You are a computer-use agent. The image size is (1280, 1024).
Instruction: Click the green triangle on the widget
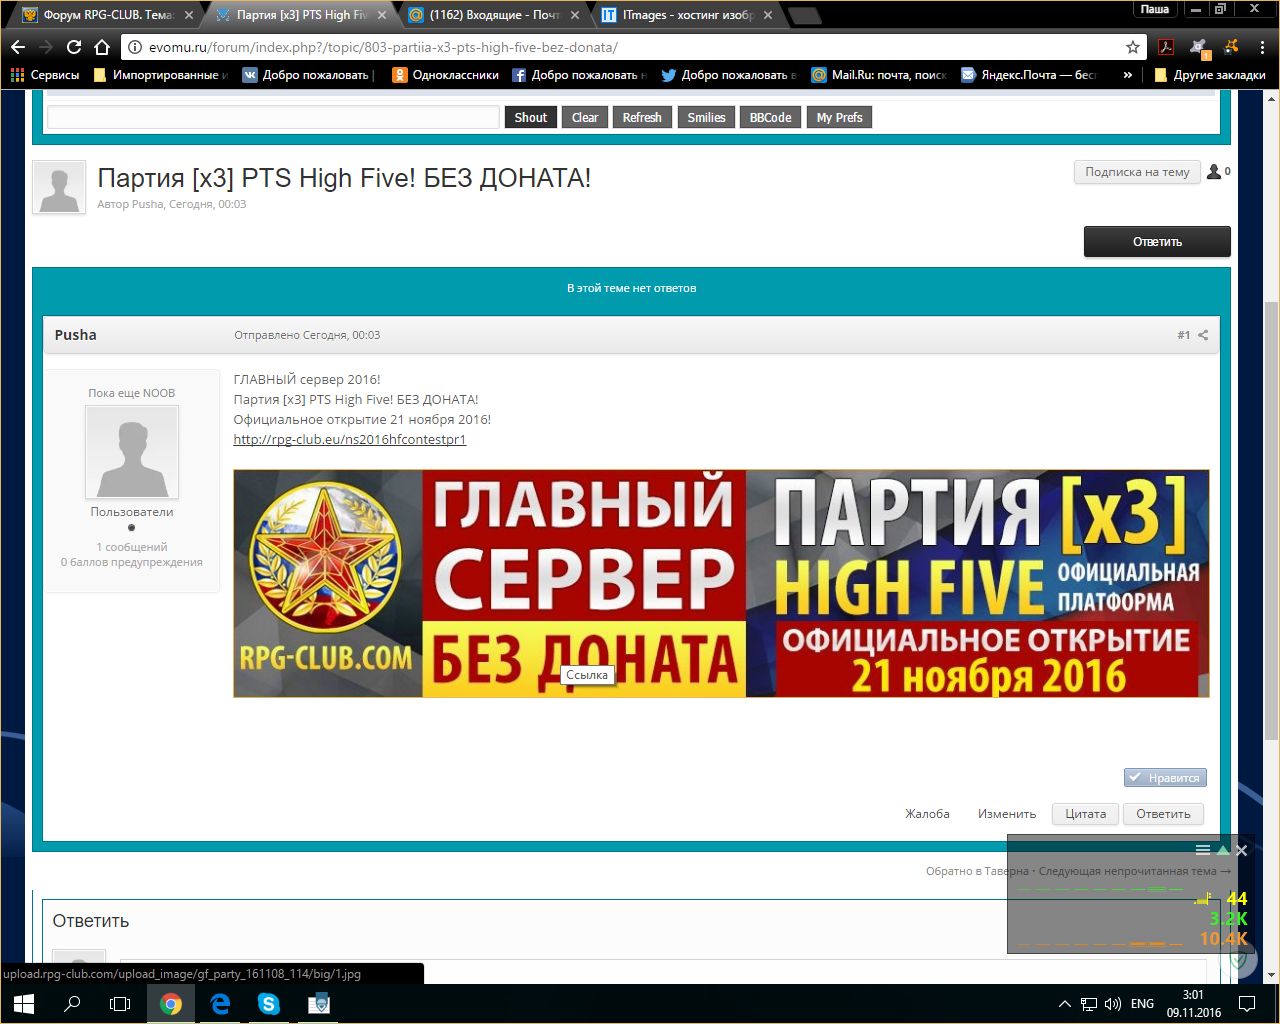1222,850
